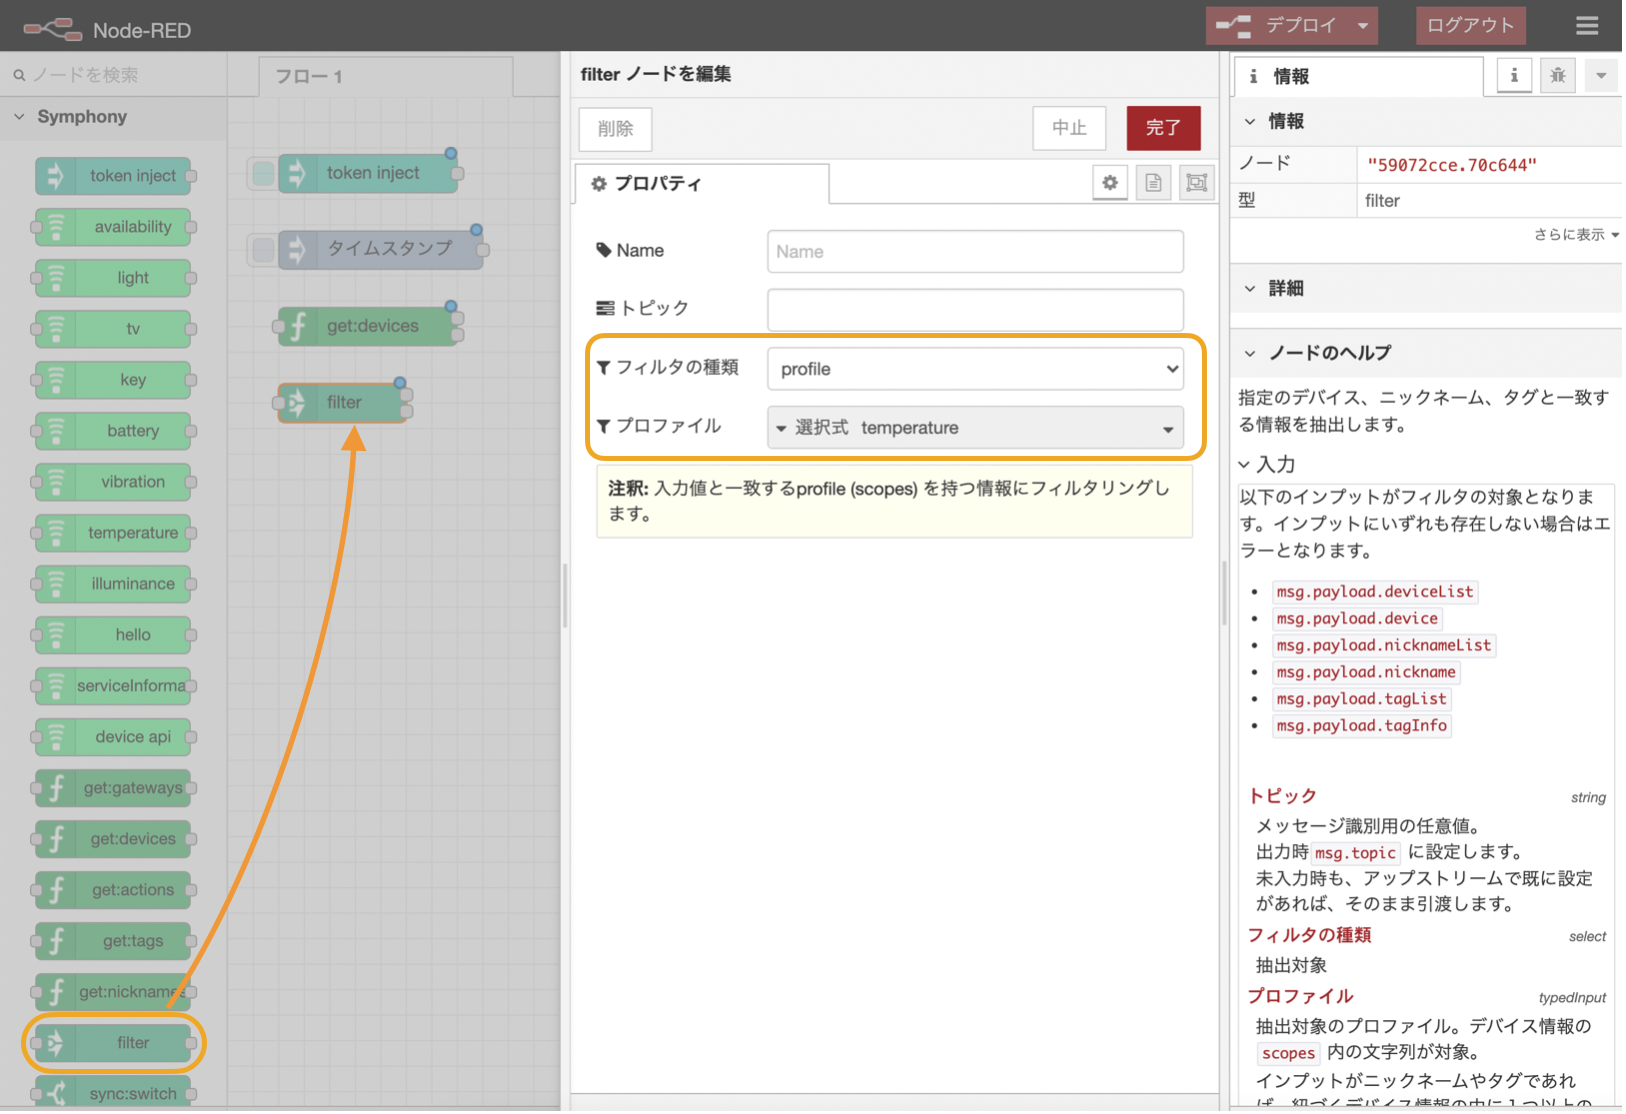
Task: Select the serviceInforma palette node
Action: pyautogui.click(x=113, y=686)
